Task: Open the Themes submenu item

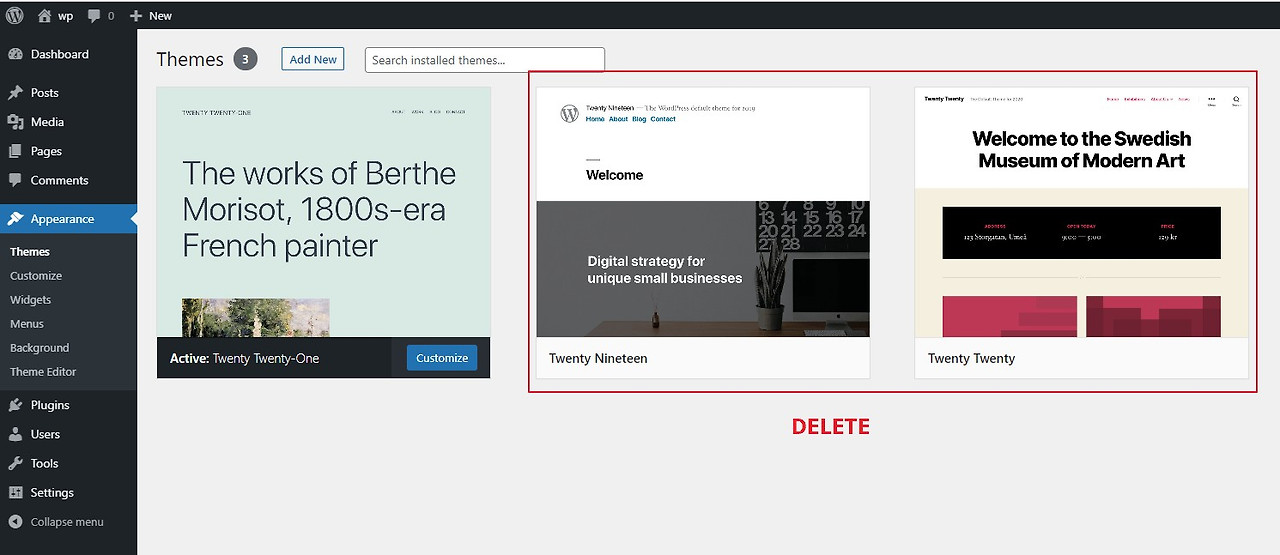Action: (30, 252)
